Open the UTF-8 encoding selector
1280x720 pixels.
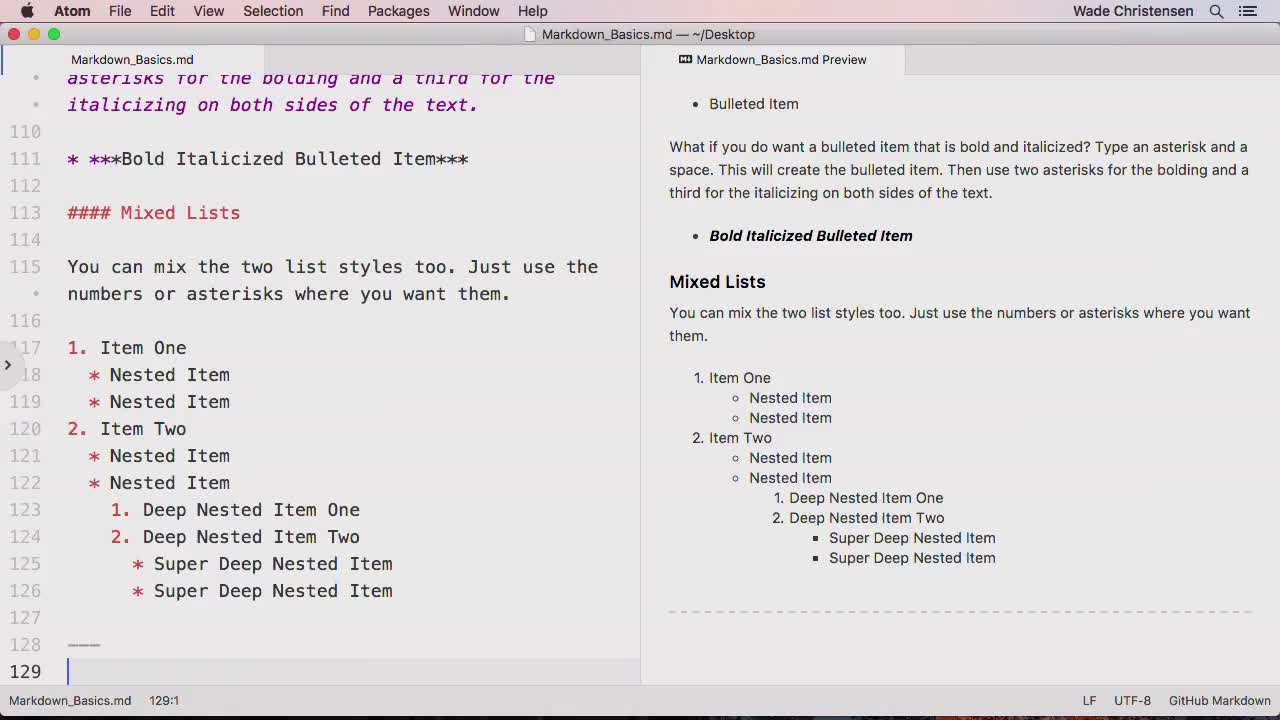point(1132,701)
